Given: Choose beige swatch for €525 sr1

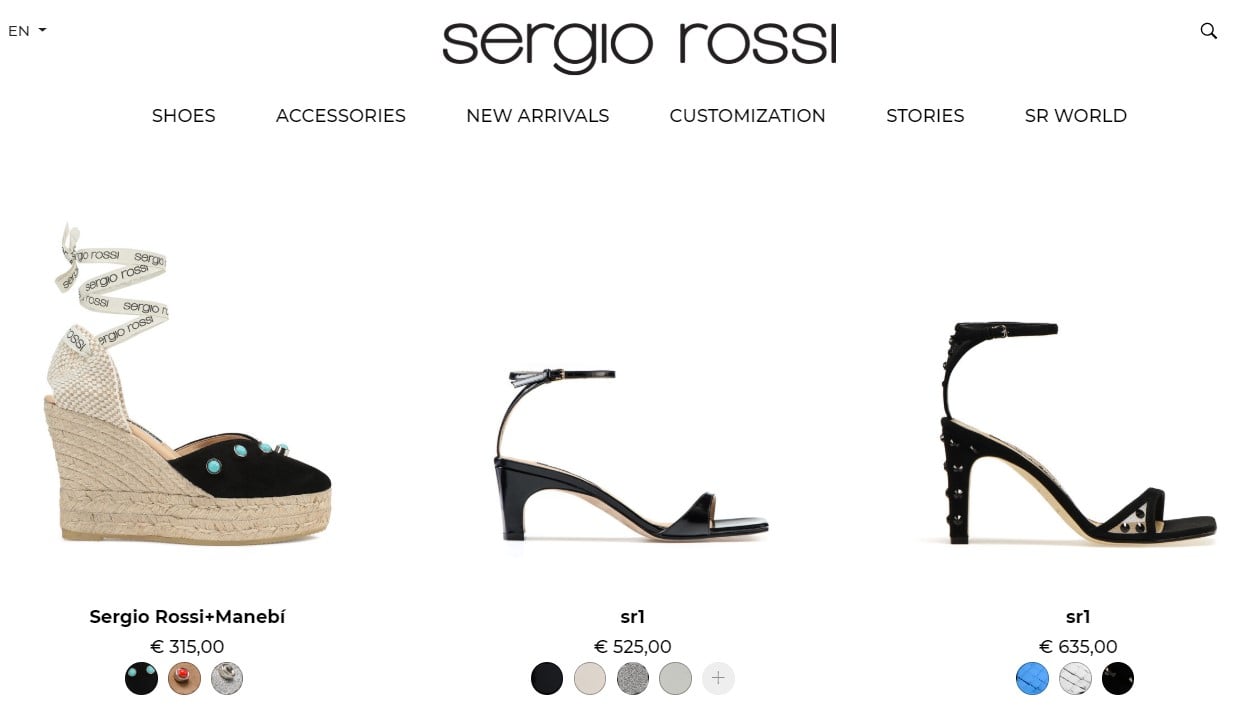Looking at the screenshot, I should (590, 678).
